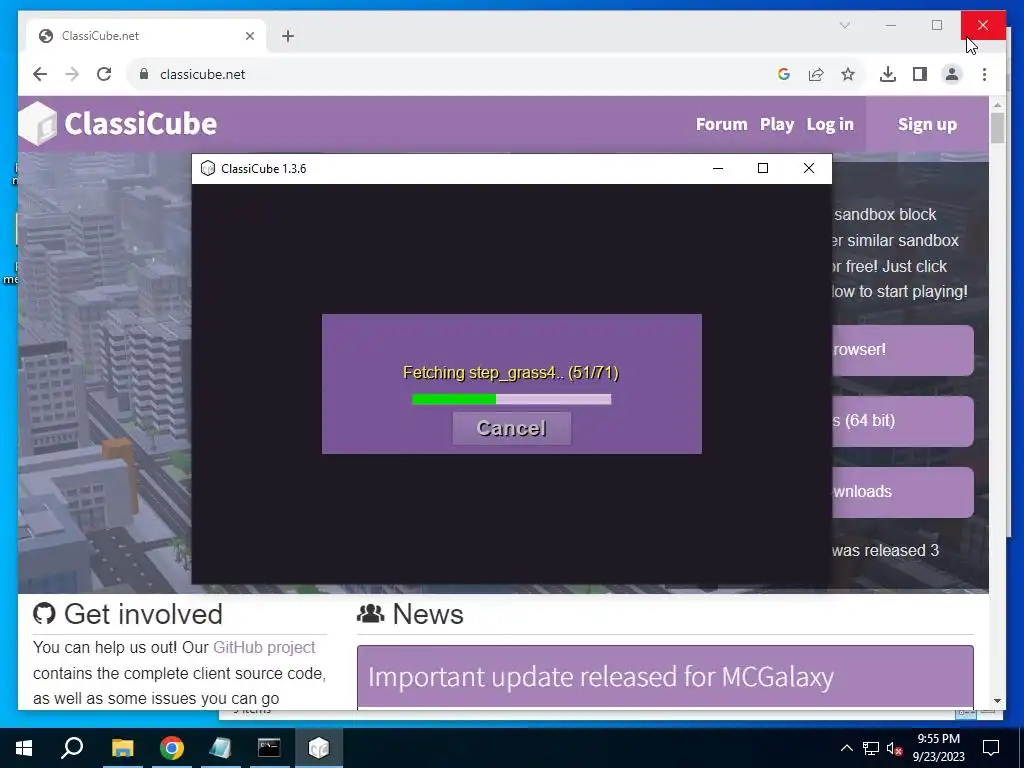Click the ClassiCube logo cube
Viewport: 1024px width, 768px height.
pyautogui.click(x=39, y=123)
